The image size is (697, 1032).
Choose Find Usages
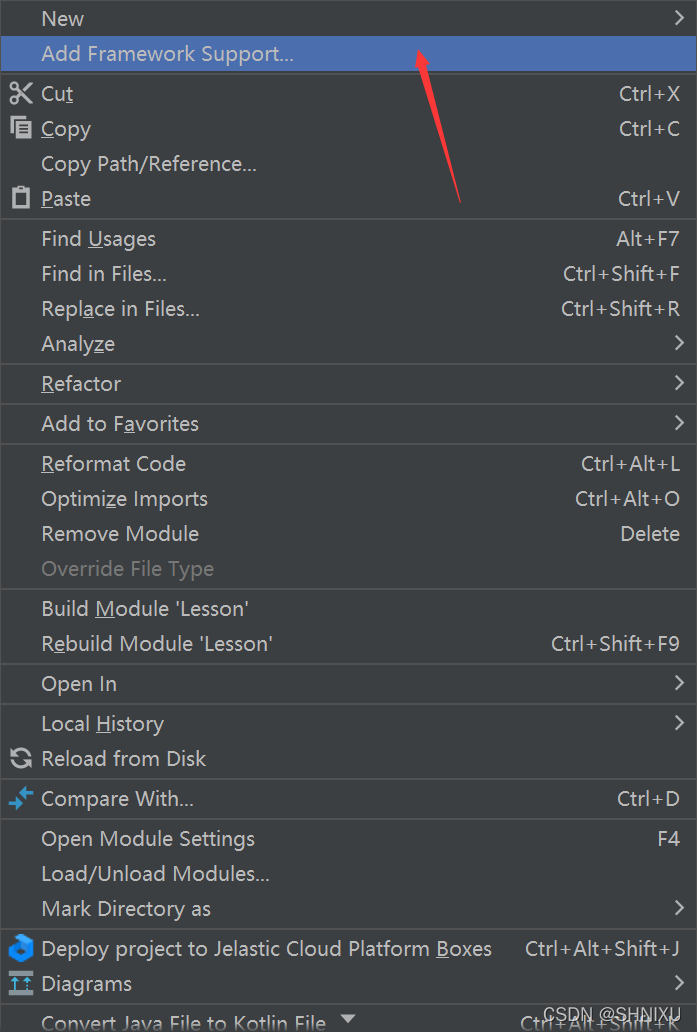click(x=348, y=238)
